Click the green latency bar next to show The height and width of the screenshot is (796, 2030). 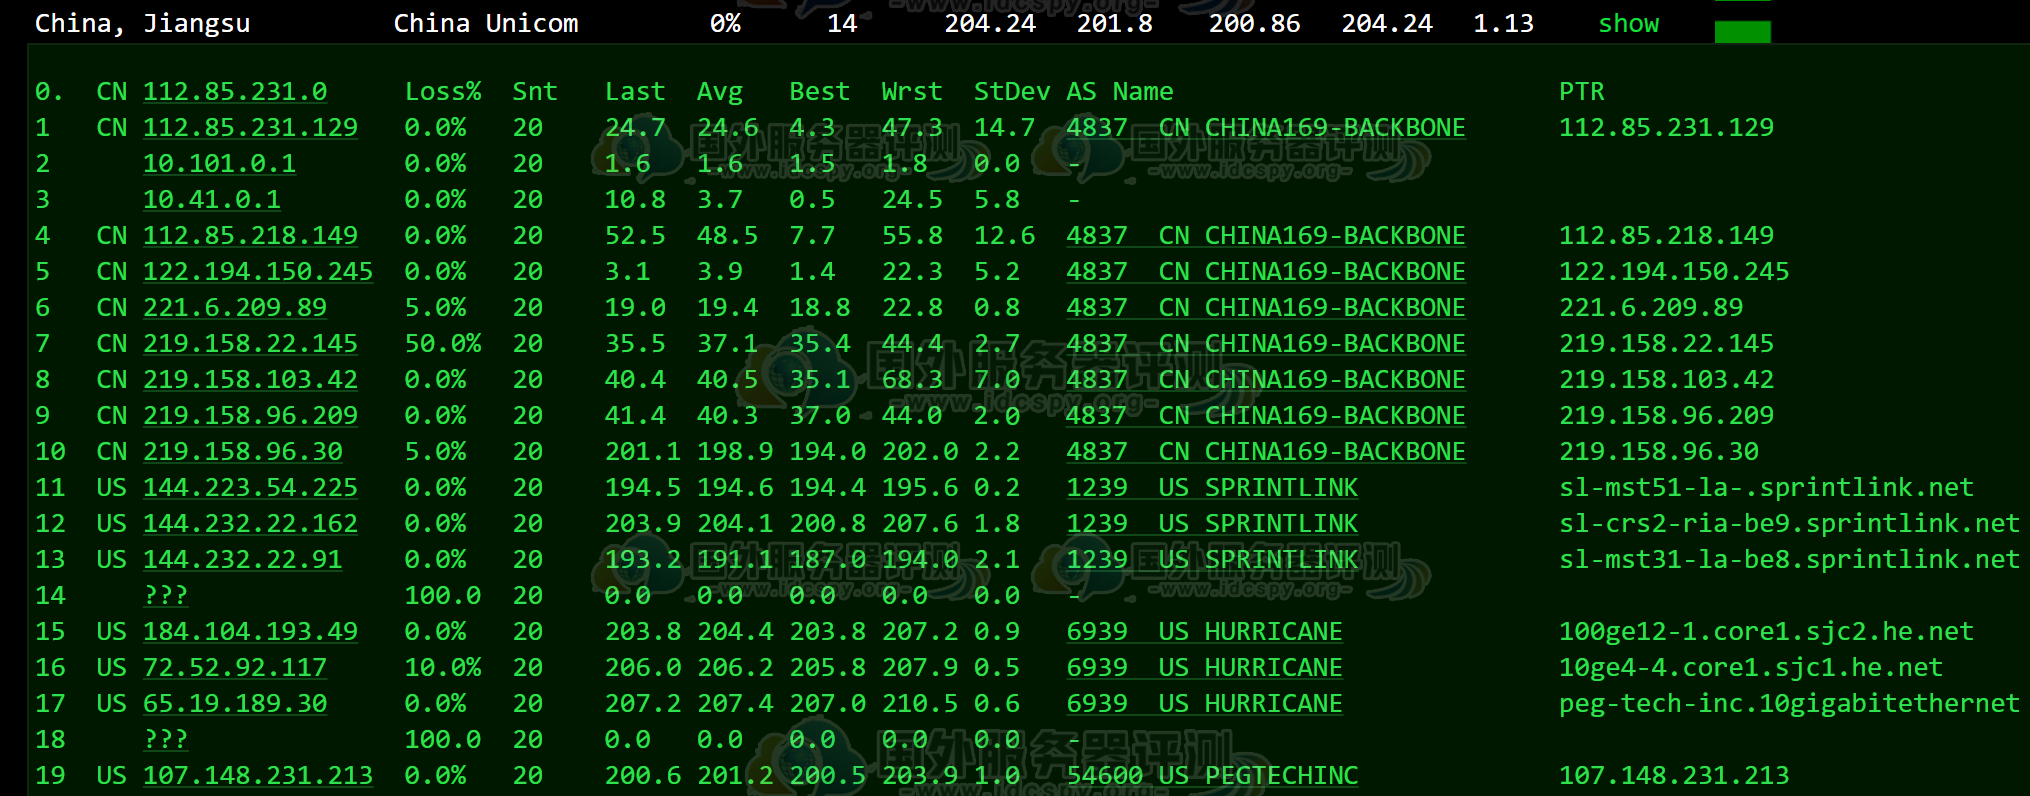[x=1742, y=32]
